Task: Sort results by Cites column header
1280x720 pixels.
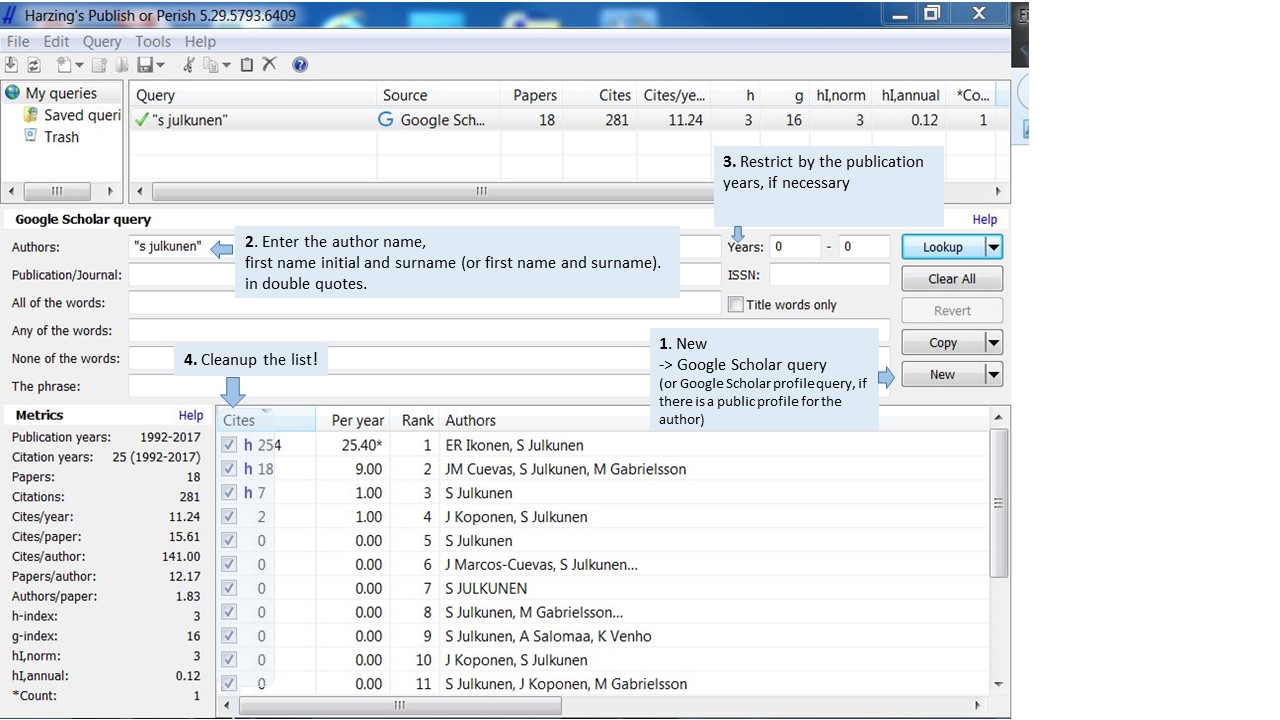Action: (x=266, y=420)
